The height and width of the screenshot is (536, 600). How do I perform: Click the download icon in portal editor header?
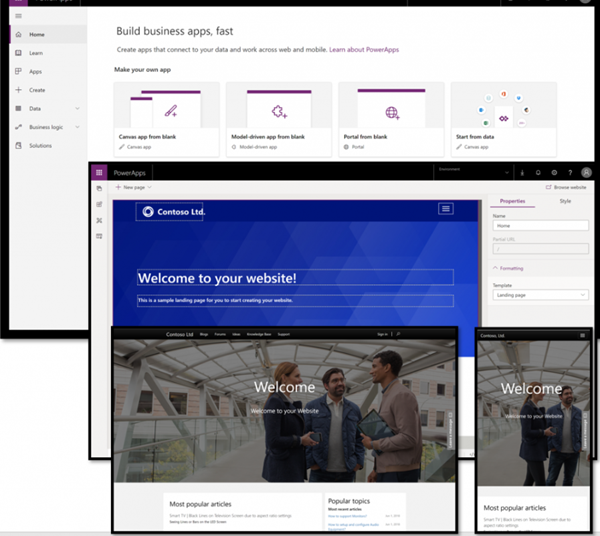(522, 173)
